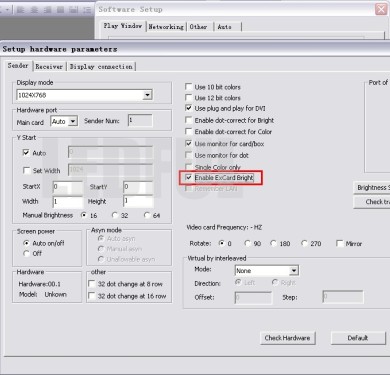Select Manual Brightness 16 radio button
390x375 pixels.
pos(84,215)
